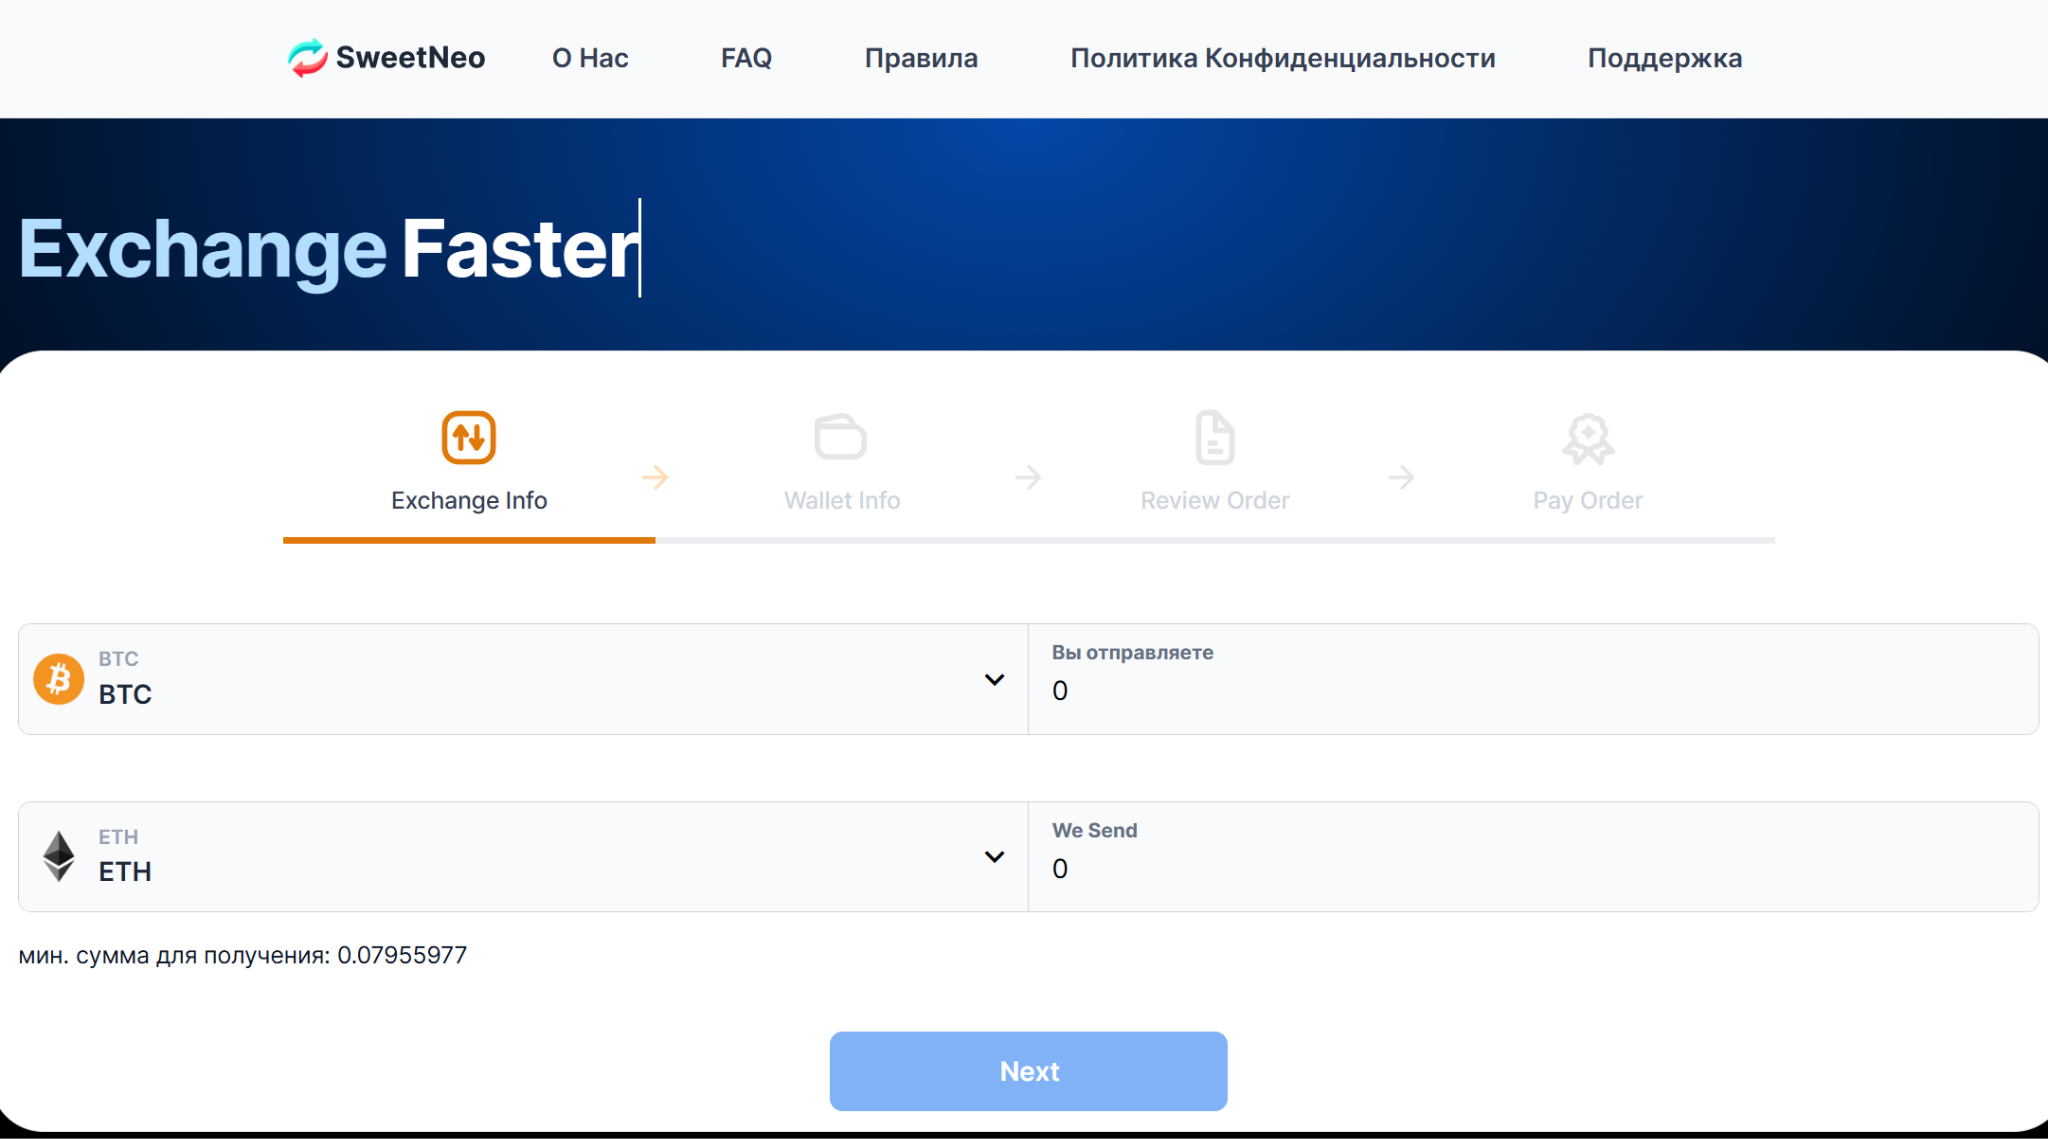
Task: Open the BTC send currency selector
Action: (x=523, y=679)
